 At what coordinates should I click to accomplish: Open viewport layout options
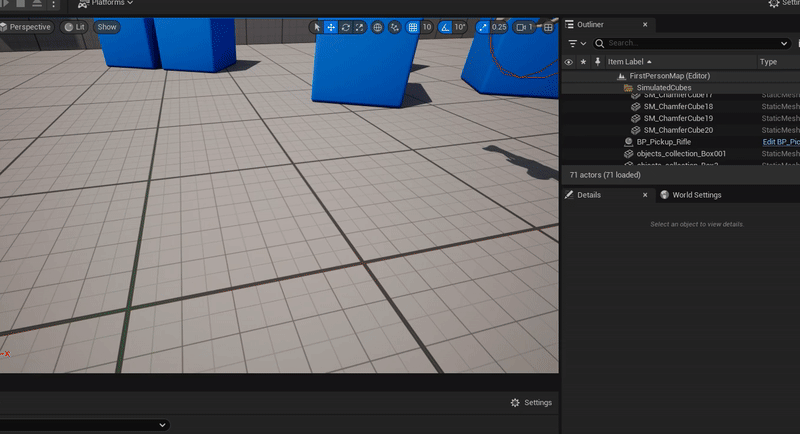(548, 27)
